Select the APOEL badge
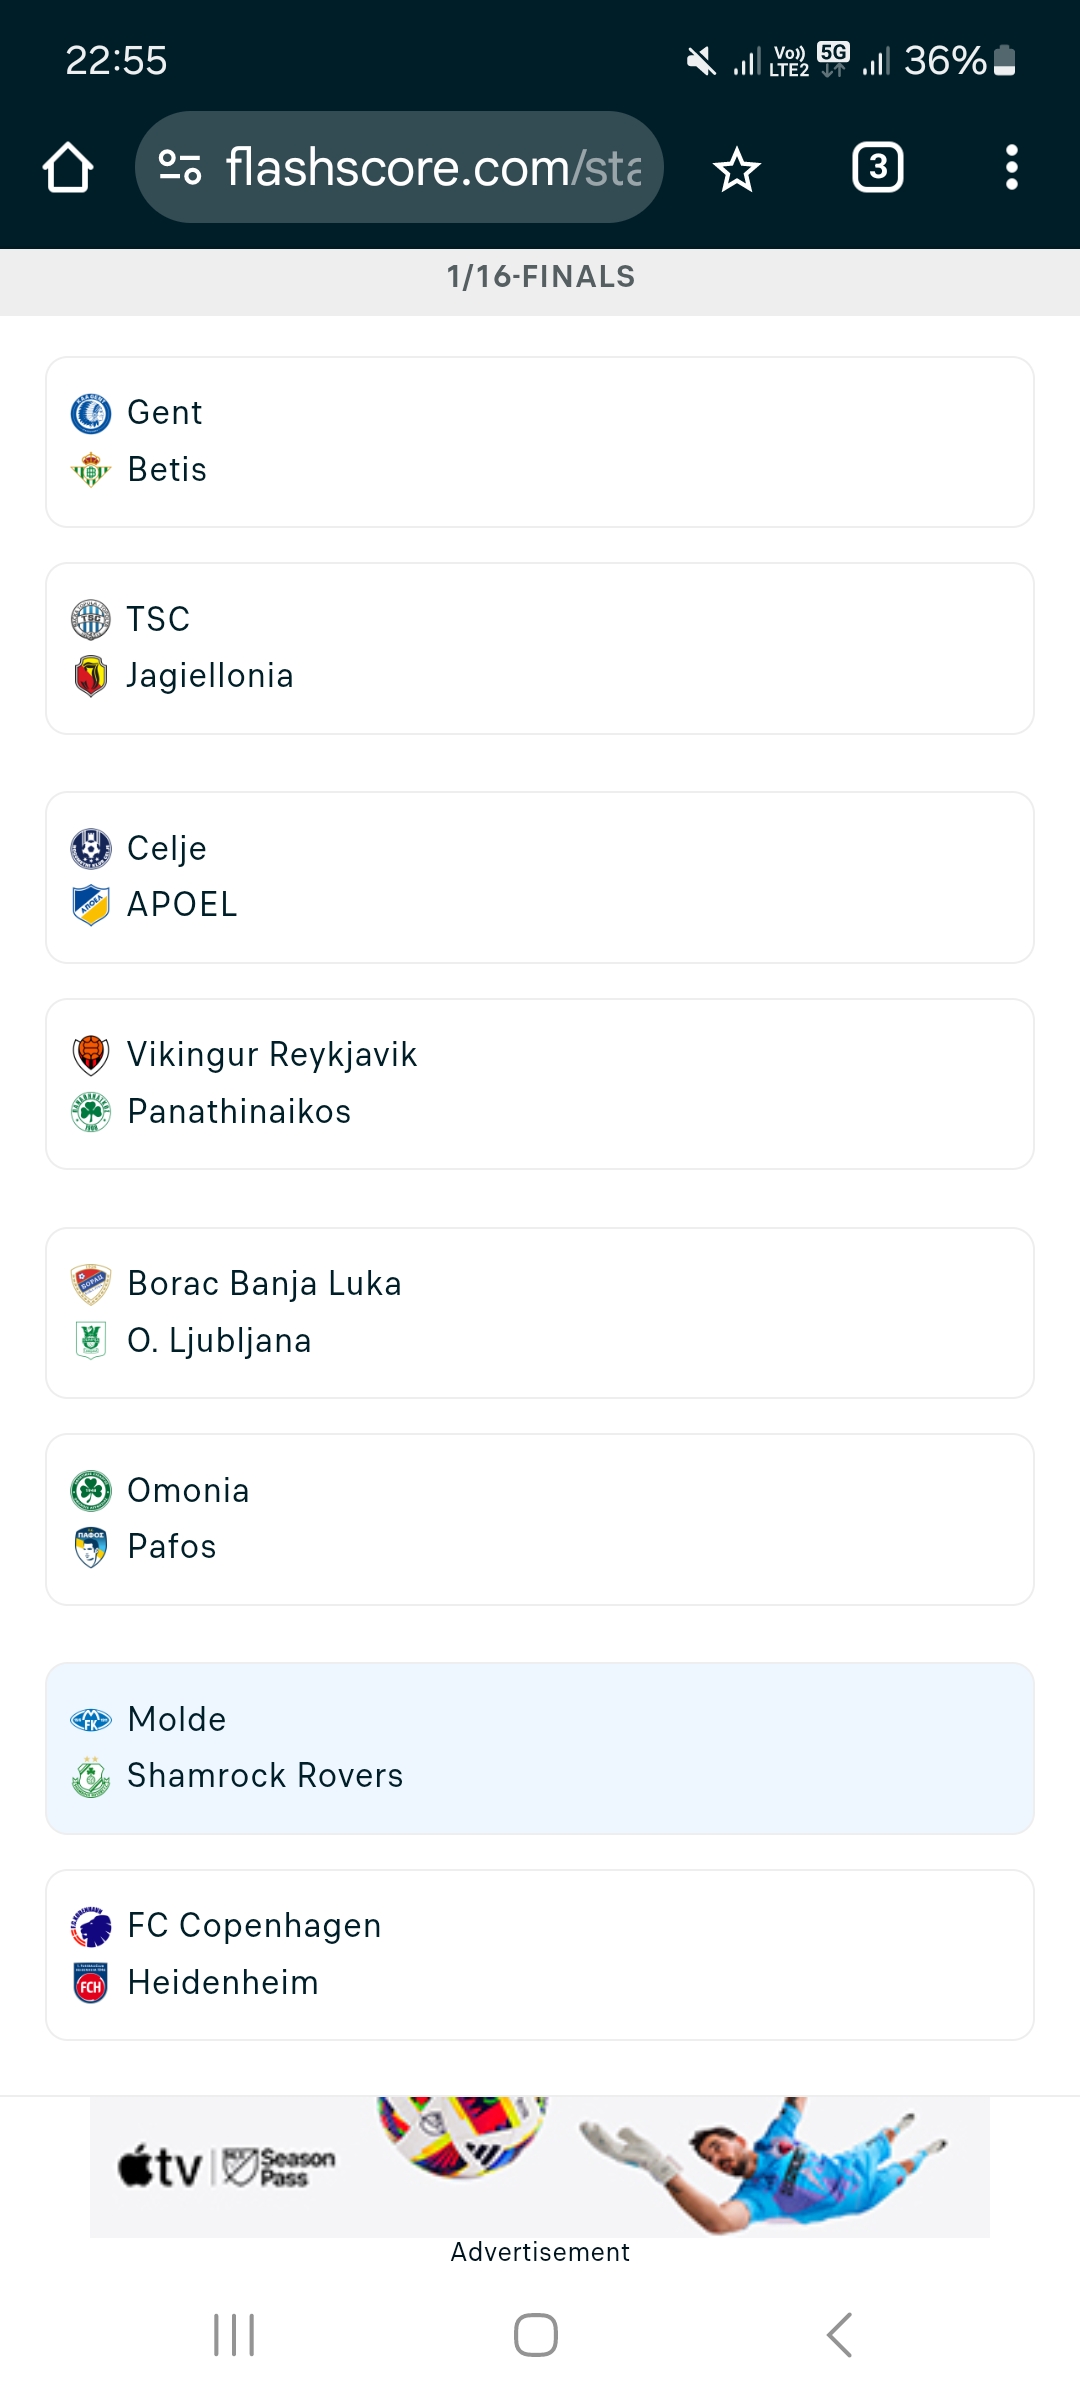 pyautogui.click(x=91, y=906)
